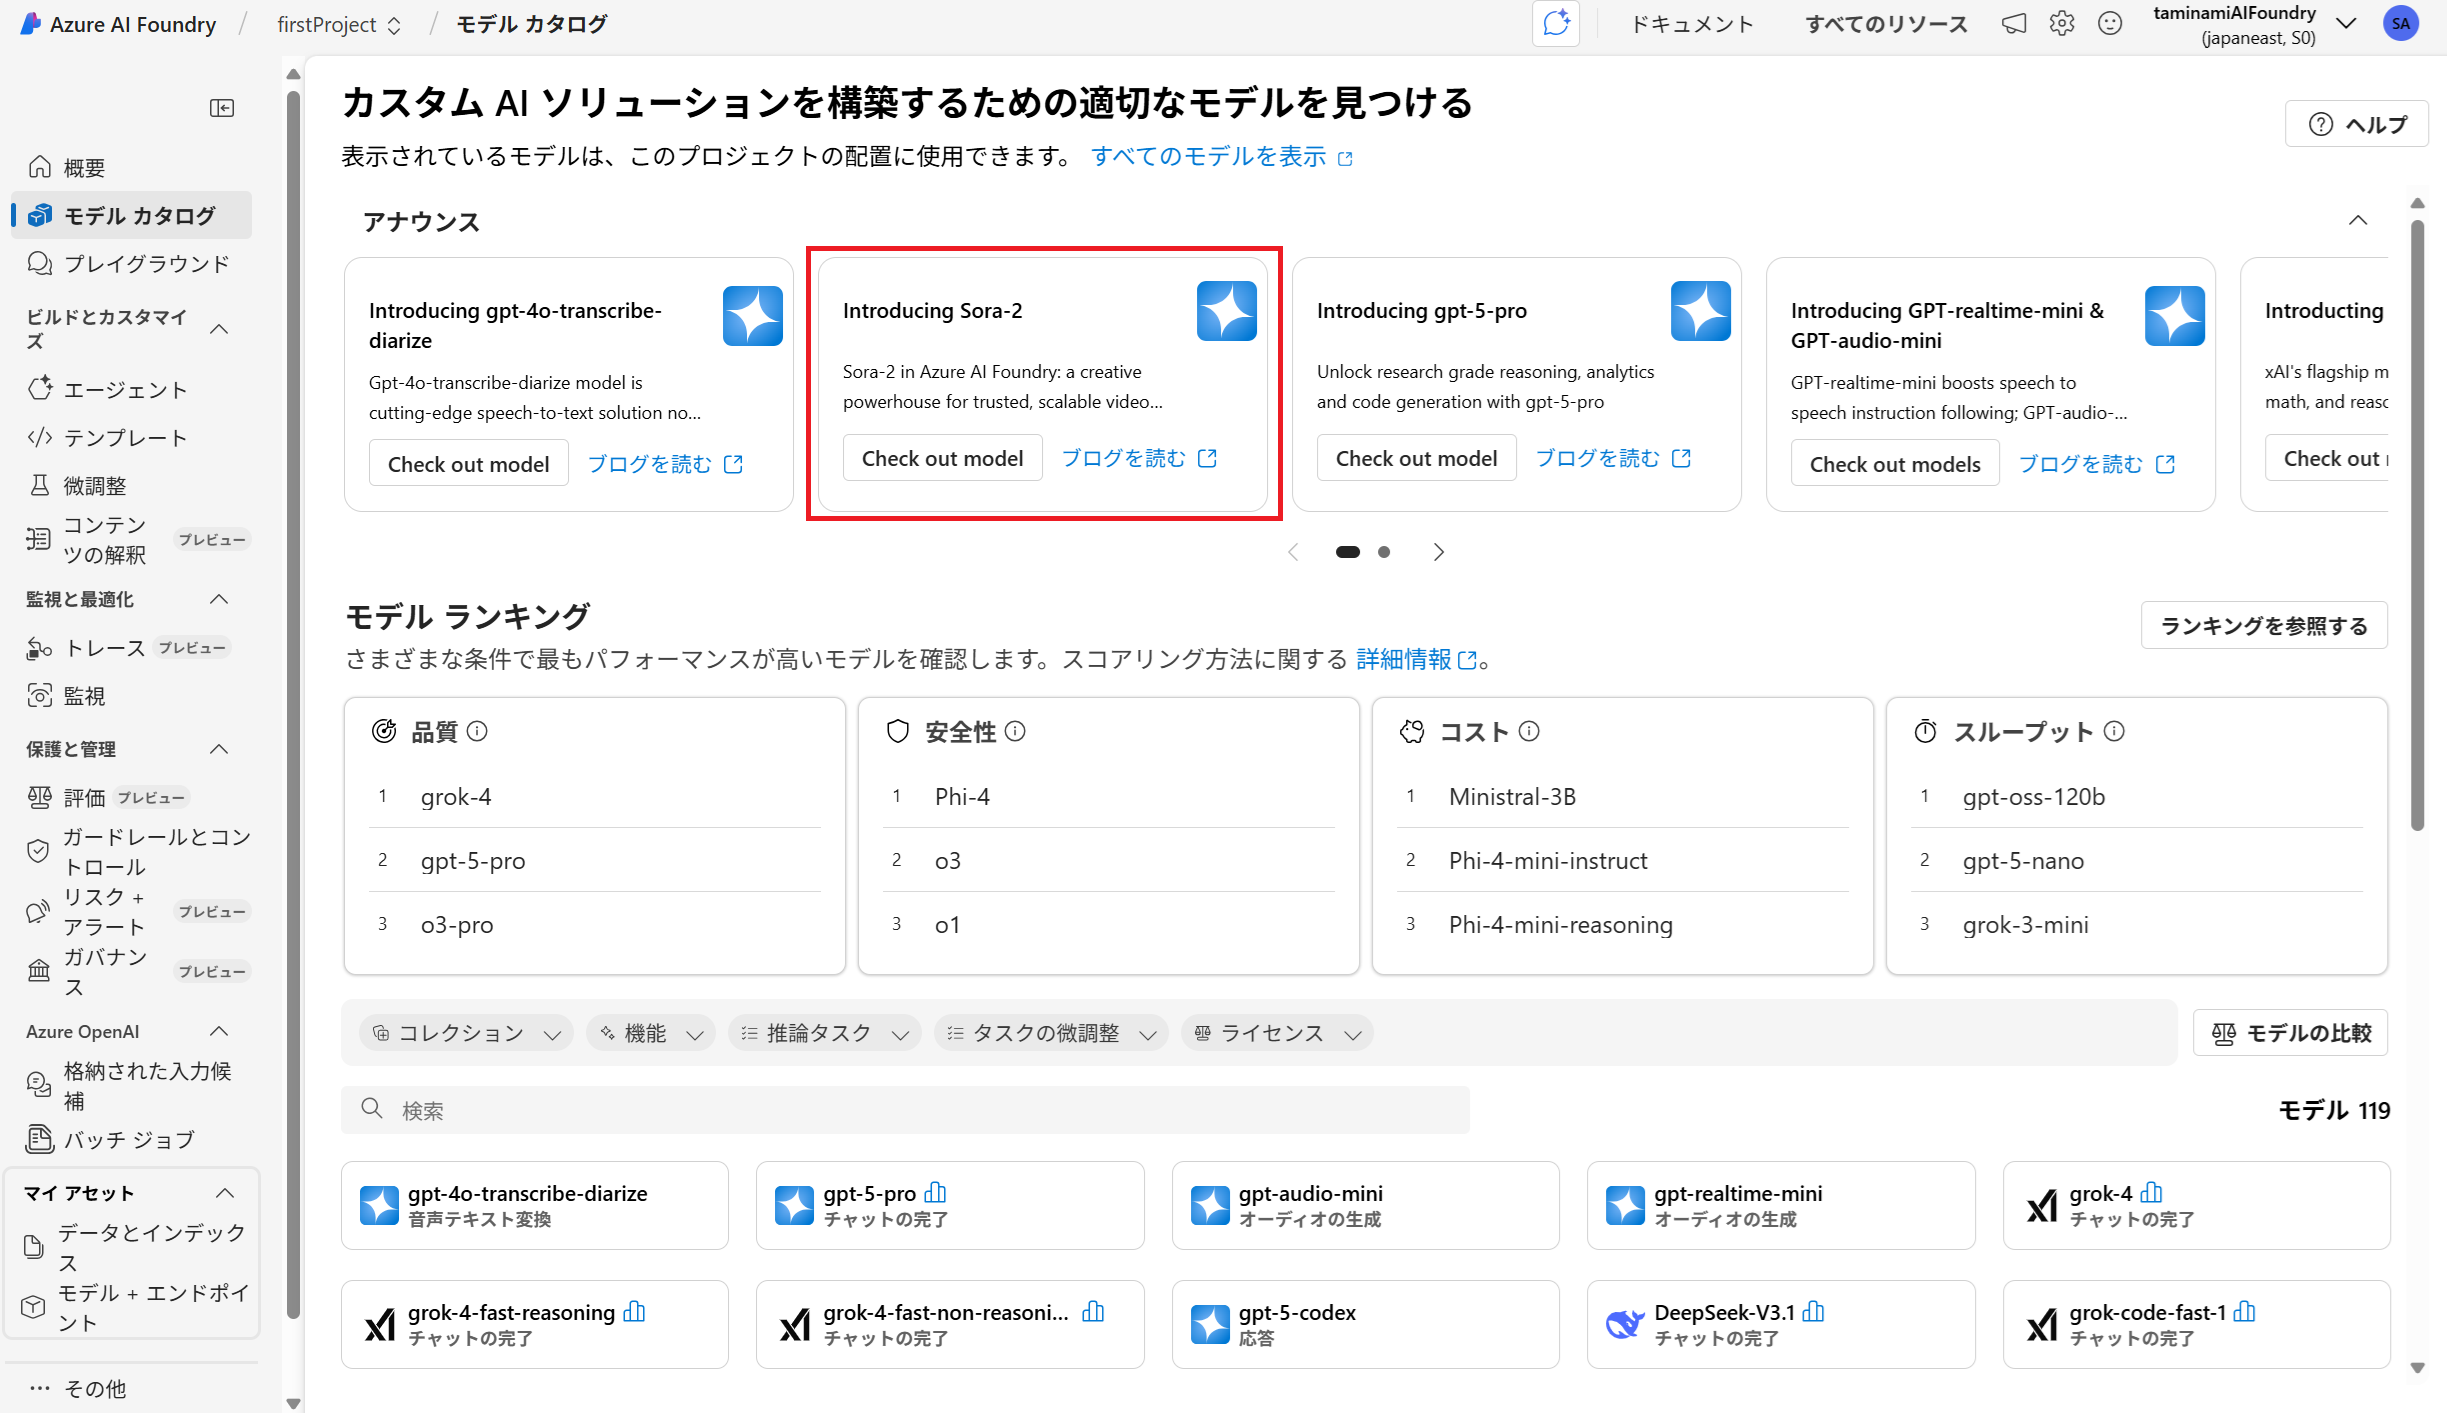Open the コレクション filter dropdown
This screenshot has width=2447, height=1413.
(465, 1033)
